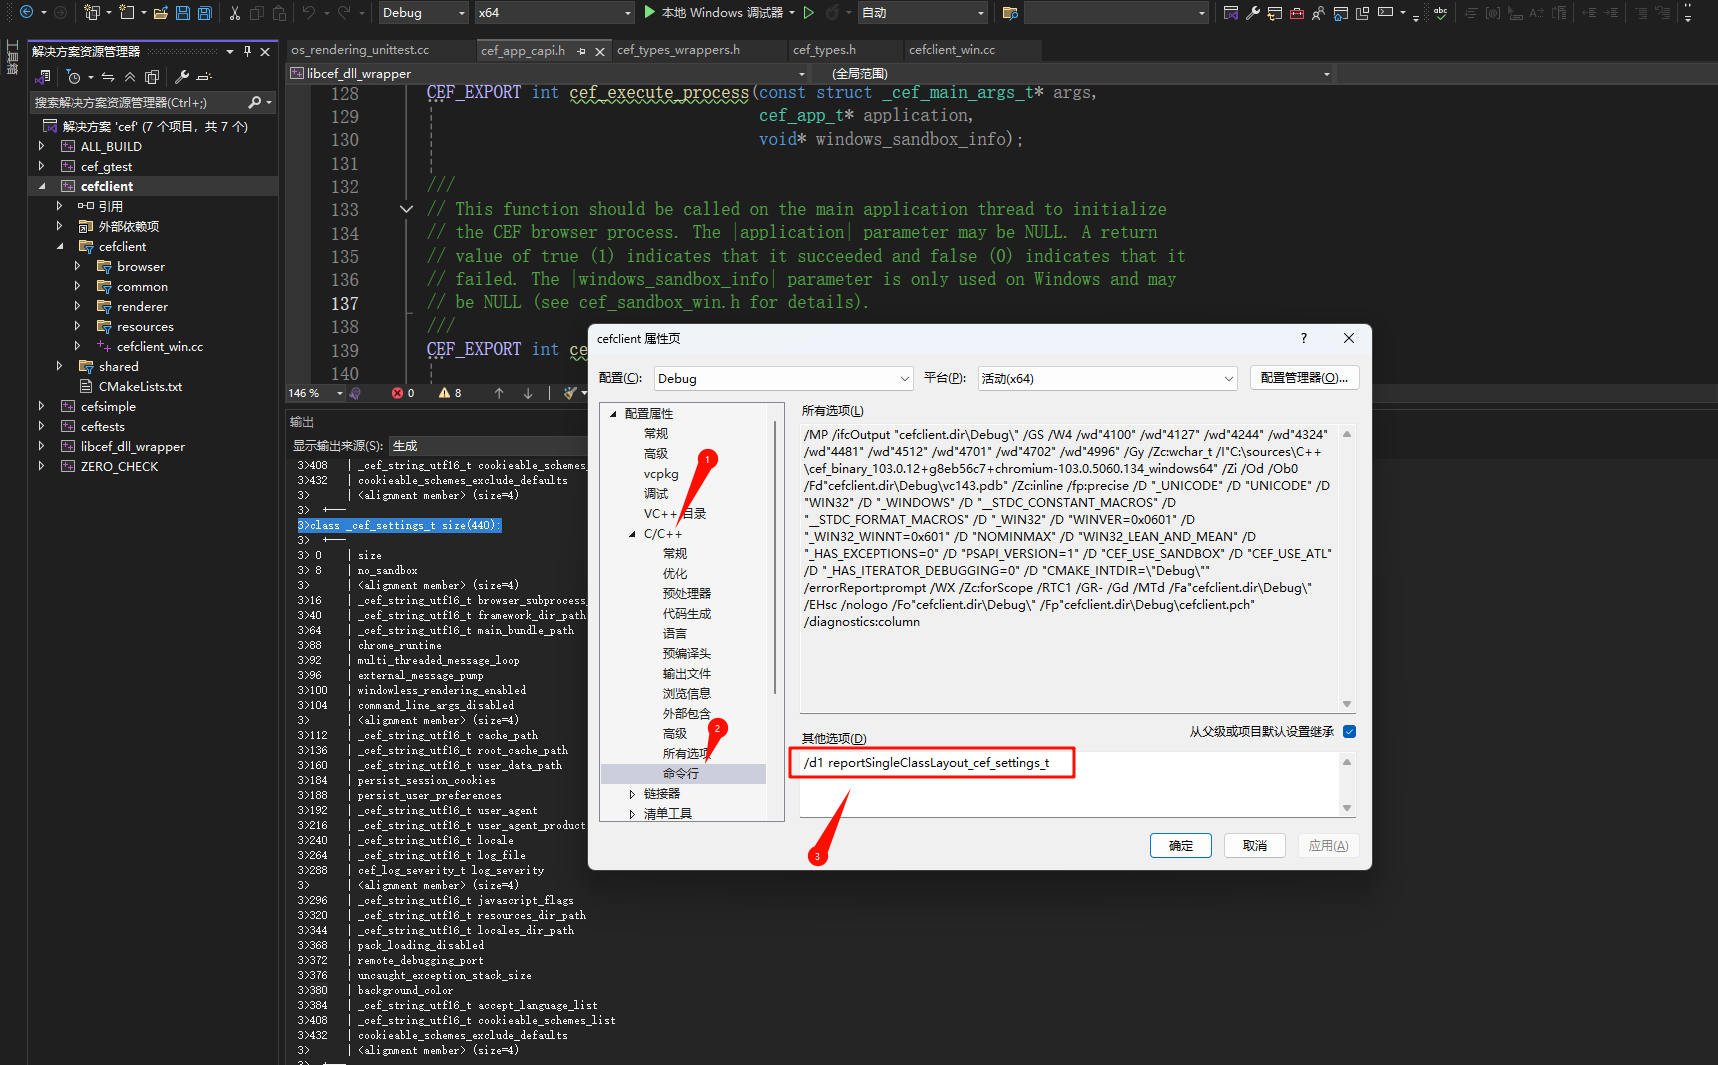Click the 配置管理器 button
The height and width of the screenshot is (1065, 1718).
[1304, 377]
